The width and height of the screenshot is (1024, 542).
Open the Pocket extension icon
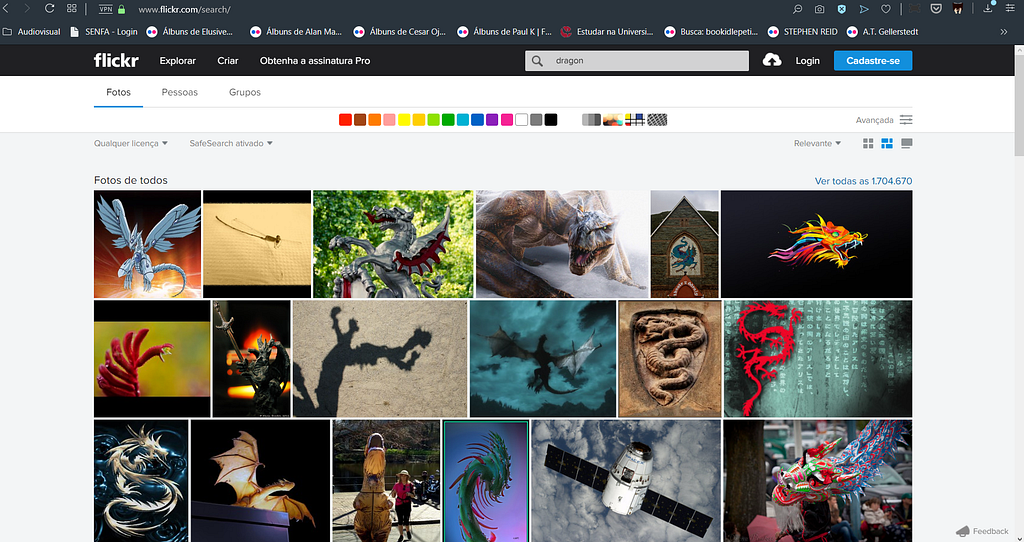(936, 9)
